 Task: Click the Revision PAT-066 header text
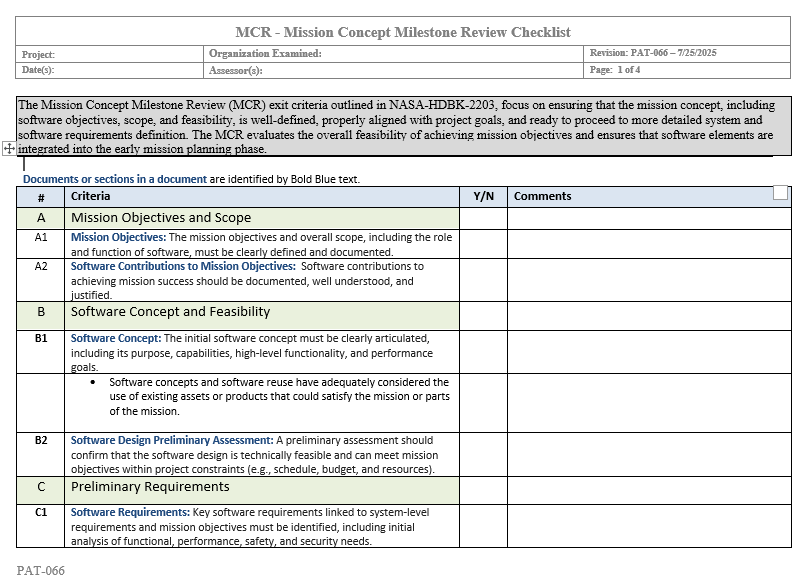pos(653,53)
